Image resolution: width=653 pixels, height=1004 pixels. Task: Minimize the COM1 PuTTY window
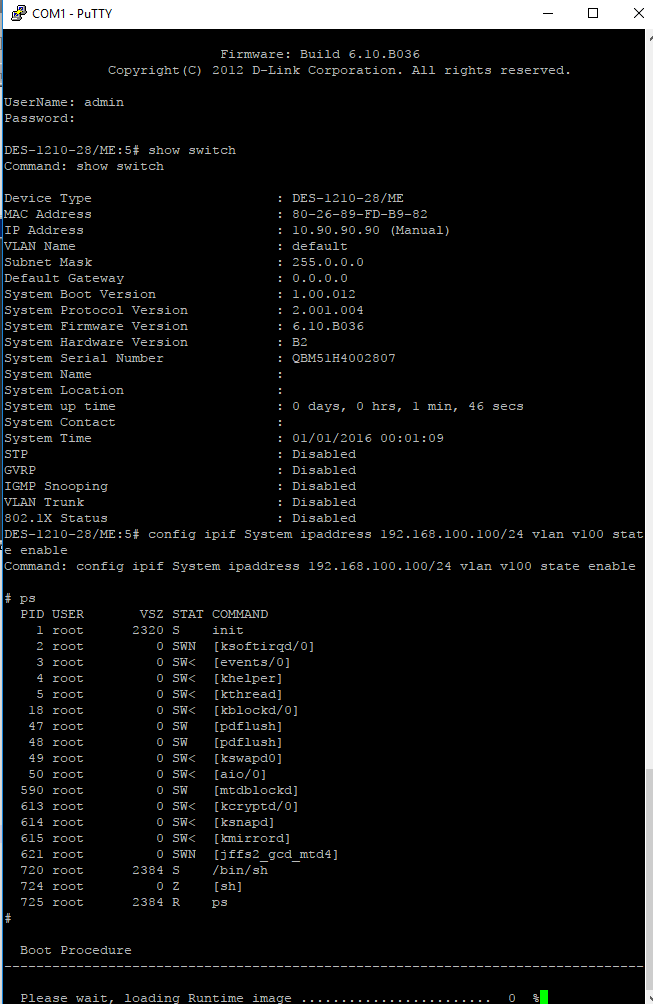tap(546, 14)
